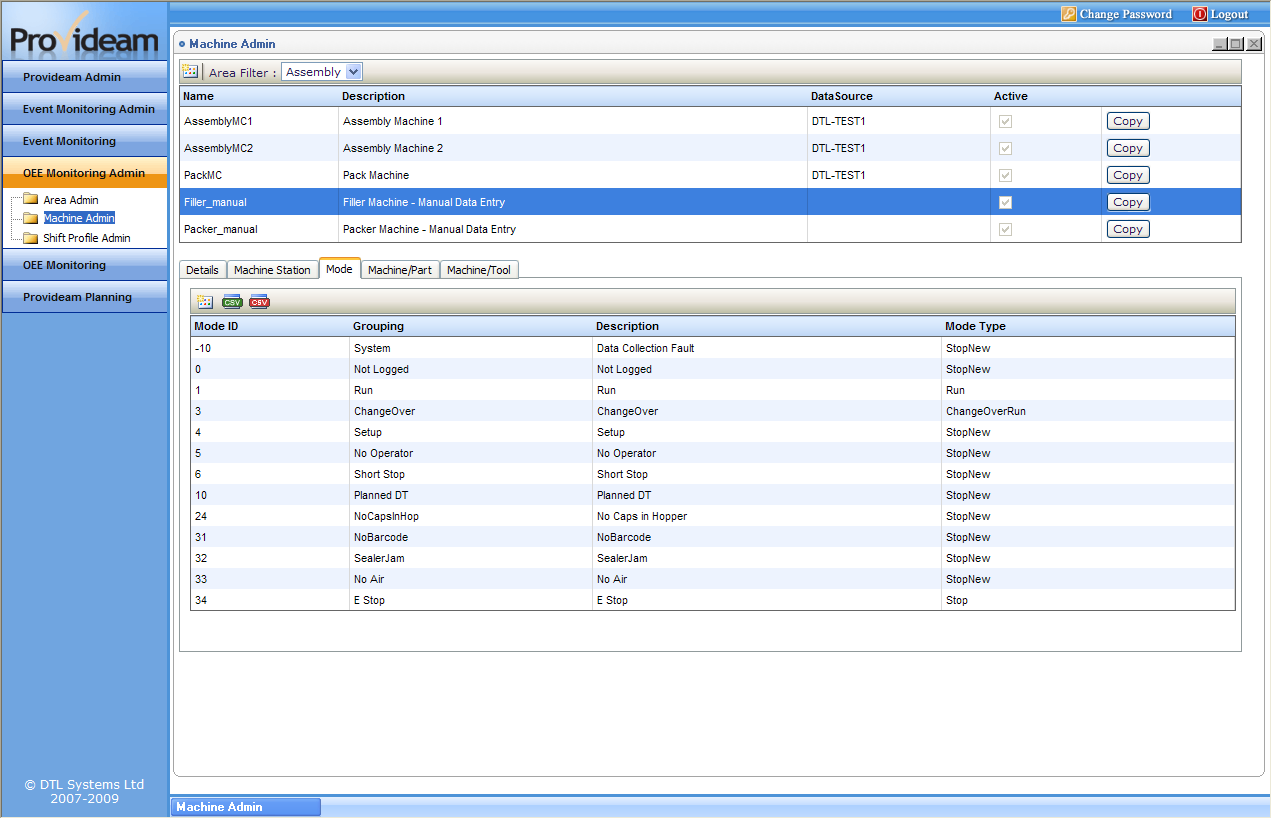Click the green CSV icon

coord(232,302)
